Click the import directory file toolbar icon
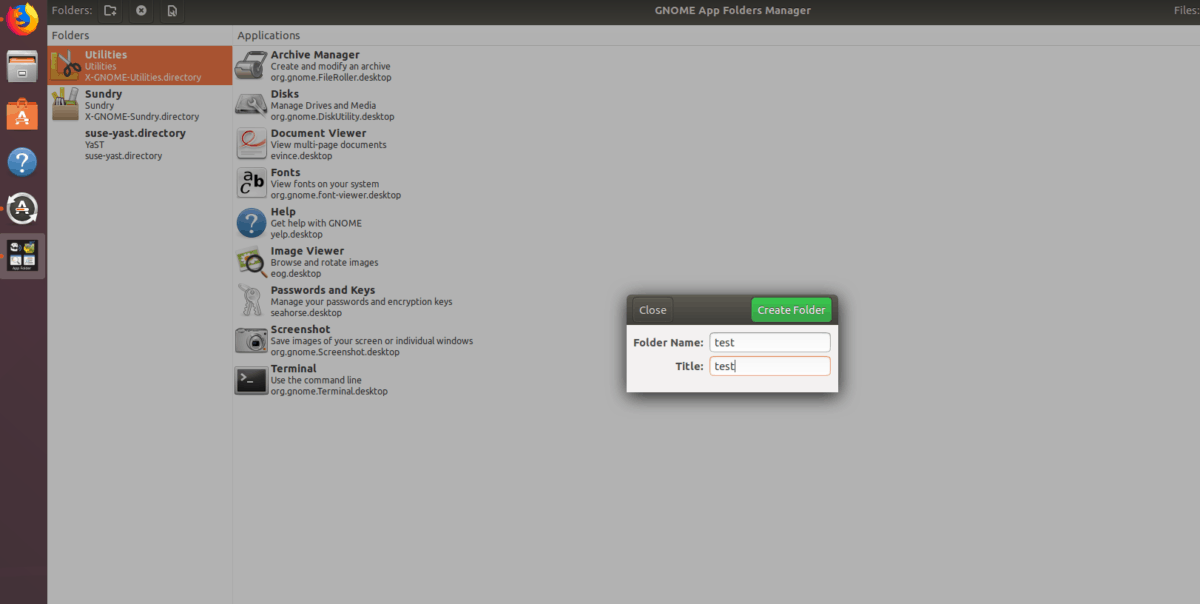The height and width of the screenshot is (604, 1200). (171, 11)
